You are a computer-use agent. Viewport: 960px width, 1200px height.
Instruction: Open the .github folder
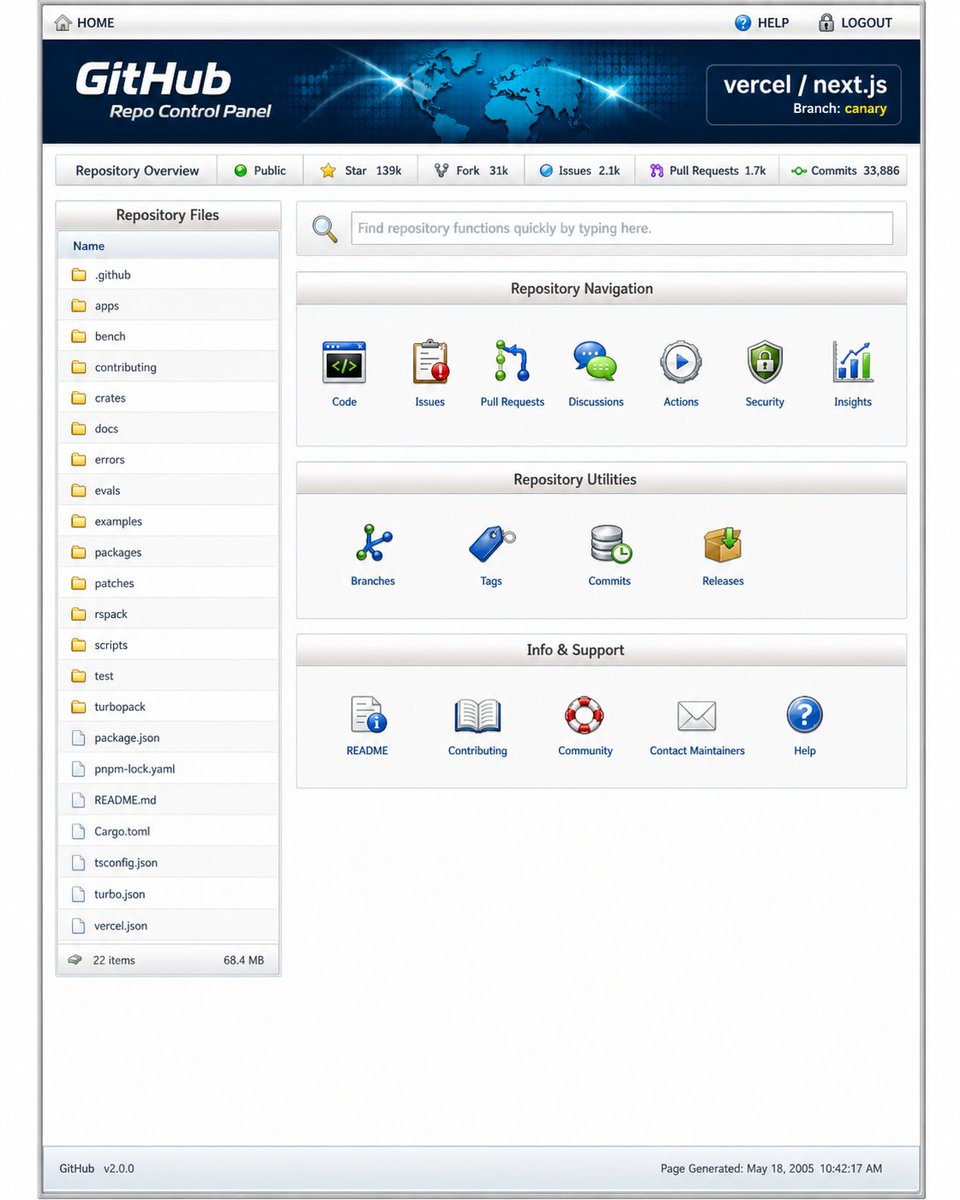click(168, 275)
